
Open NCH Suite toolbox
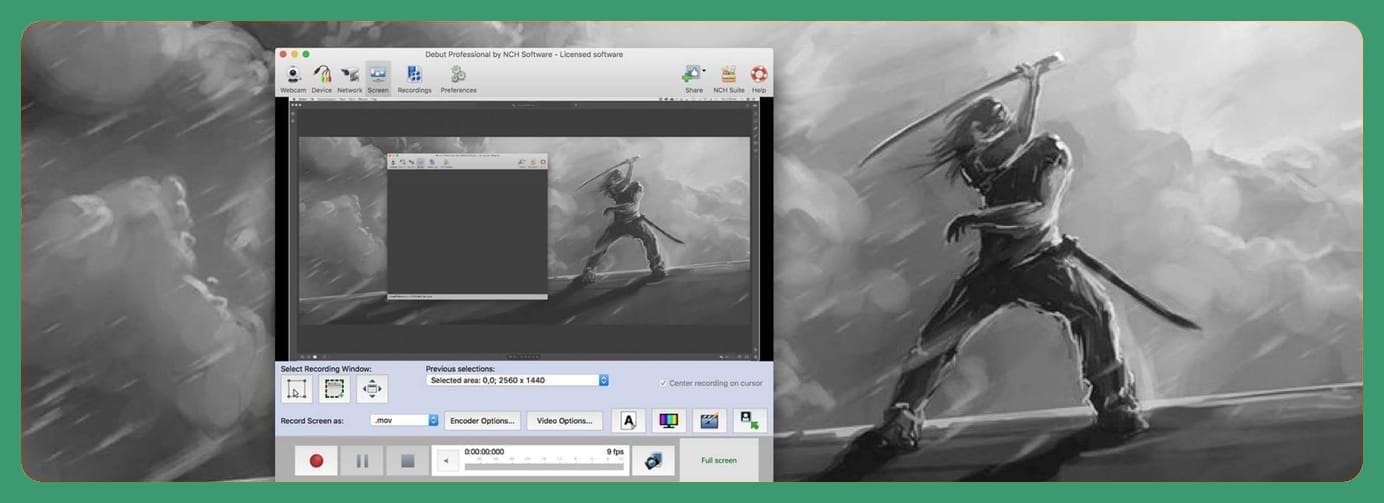click(x=729, y=78)
